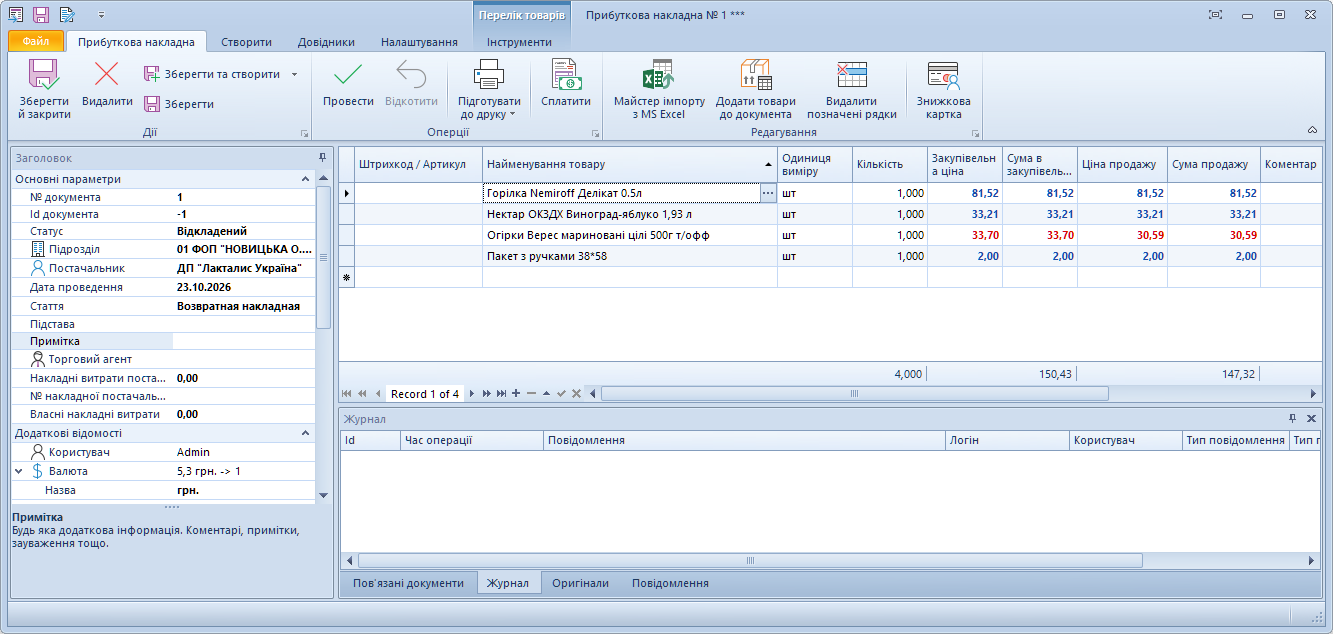Click the Відкотити undo arrow icon
The width and height of the screenshot is (1333, 634).
pos(411,74)
